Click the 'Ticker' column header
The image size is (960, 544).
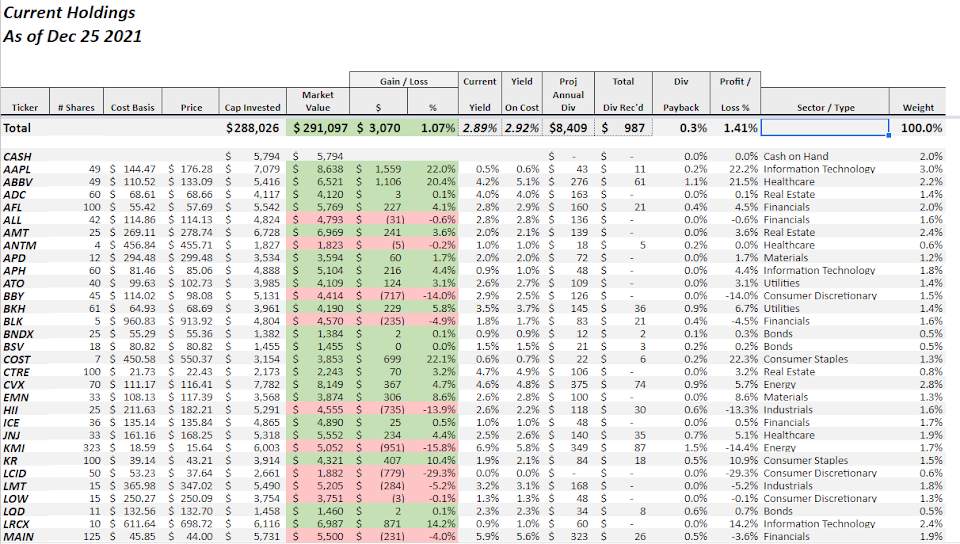tap(25, 107)
